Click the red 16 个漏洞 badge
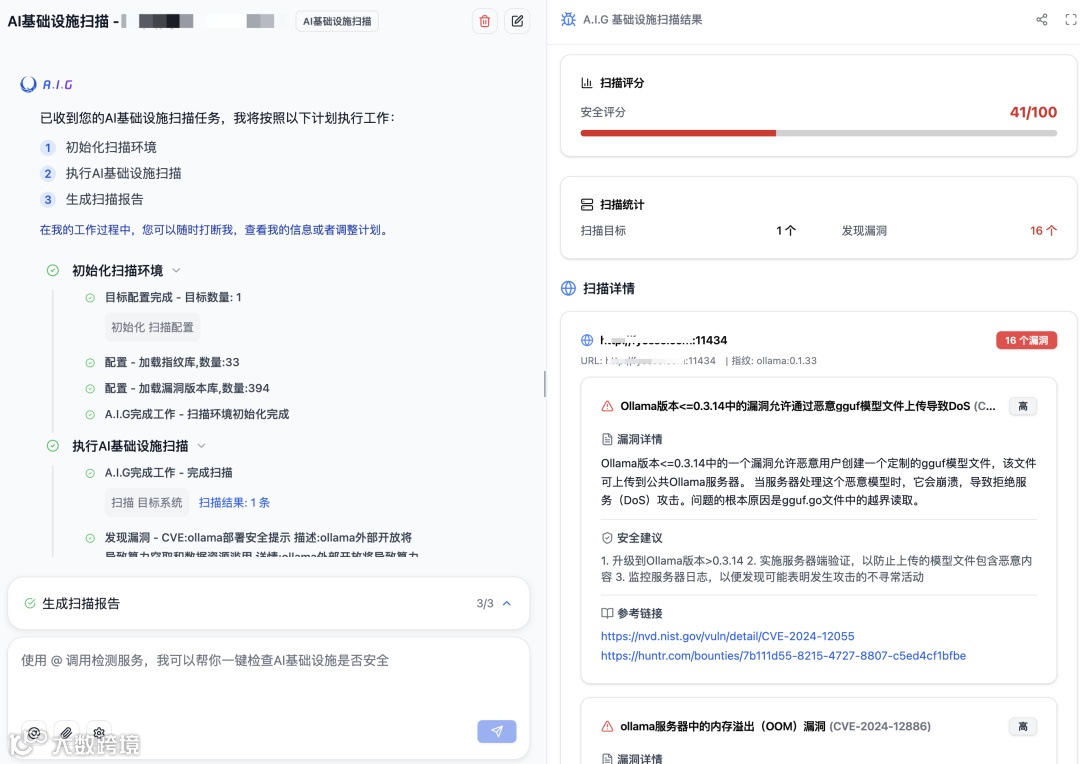 click(1026, 340)
